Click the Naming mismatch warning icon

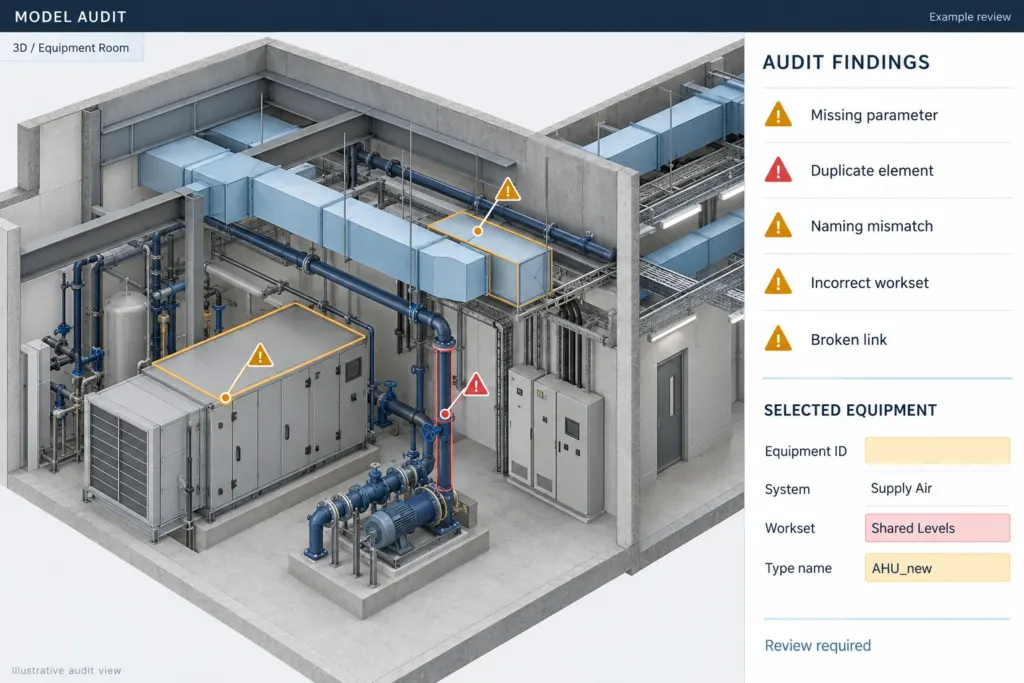pos(778,226)
